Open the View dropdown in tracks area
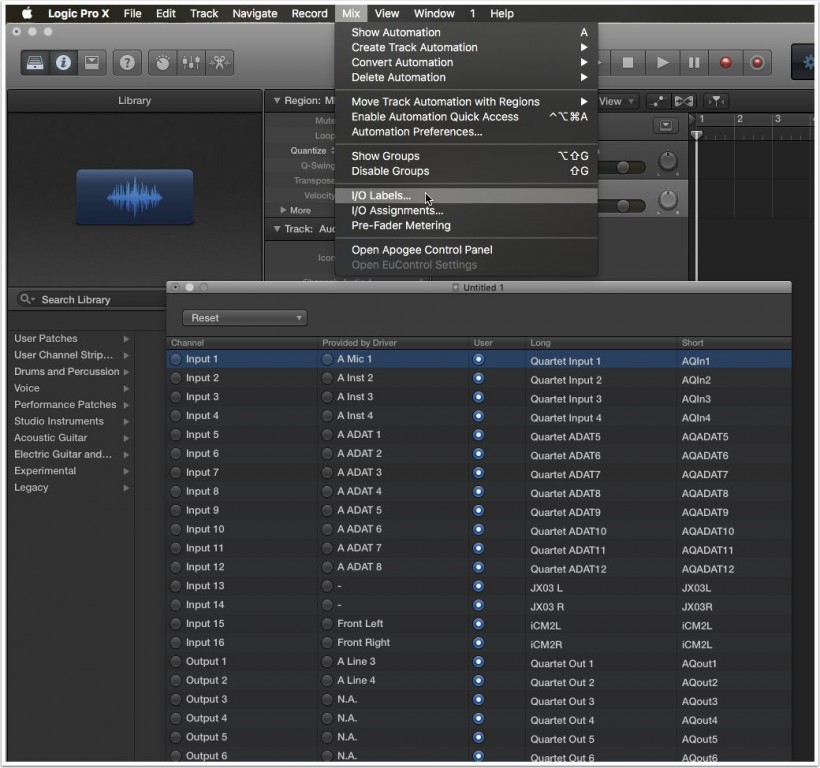The image size is (820, 768). [617, 101]
